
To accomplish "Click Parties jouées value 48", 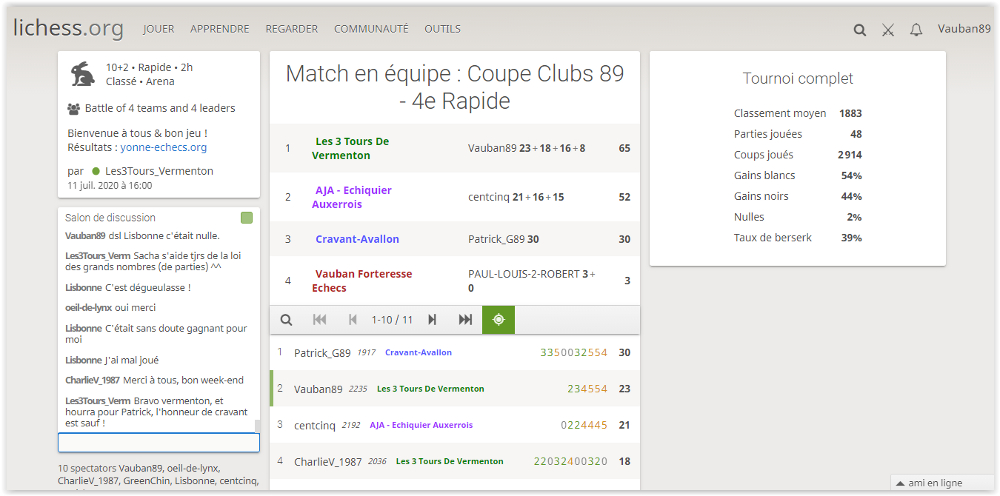I will point(856,134).
